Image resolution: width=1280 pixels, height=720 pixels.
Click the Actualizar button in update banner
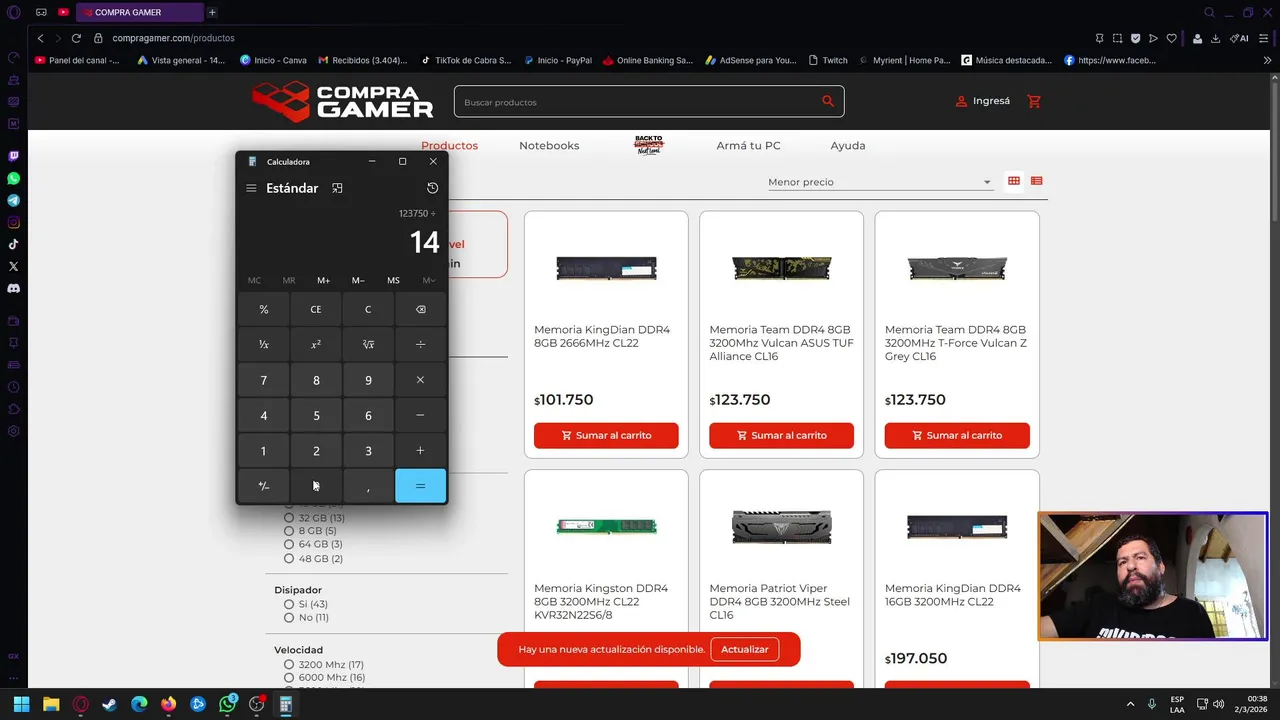[745, 649]
